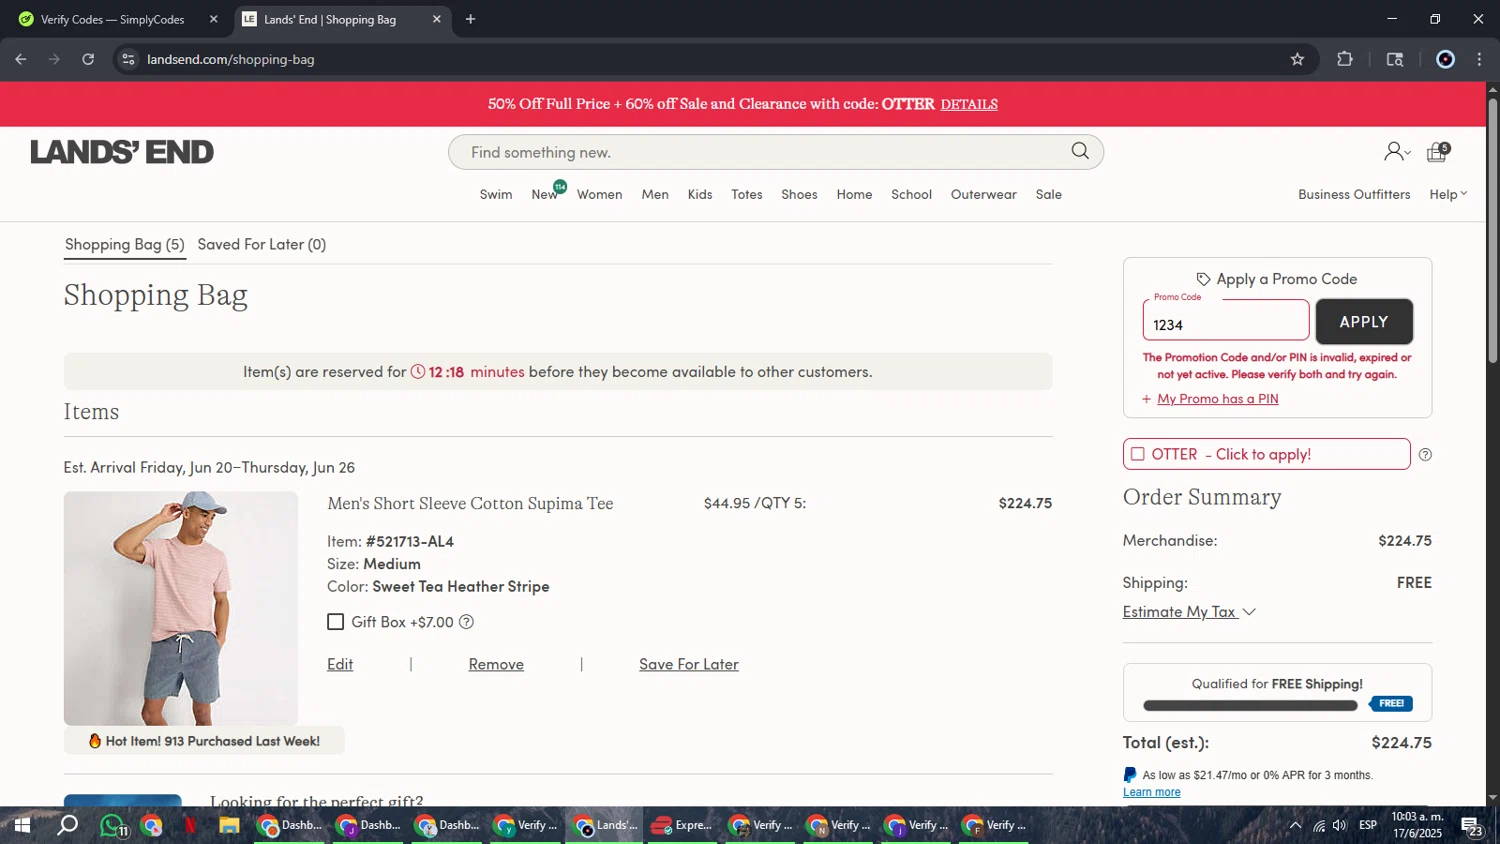Tick the Gift Box +$7.00 checkbox
The width and height of the screenshot is (1500, 844).
pos(336,622)
